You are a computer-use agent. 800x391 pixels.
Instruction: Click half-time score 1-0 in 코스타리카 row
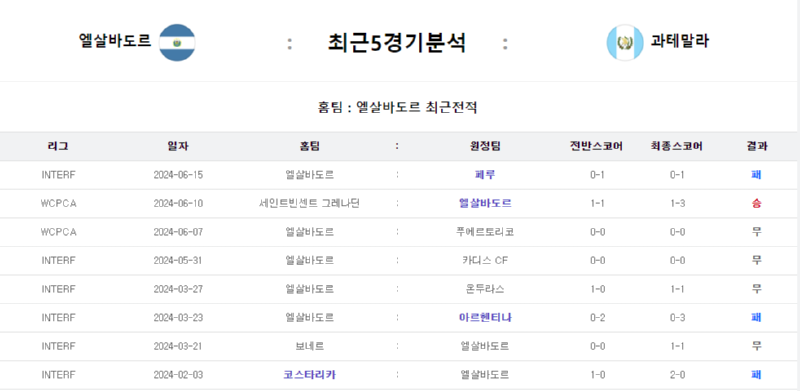click(x=597, y=375)
